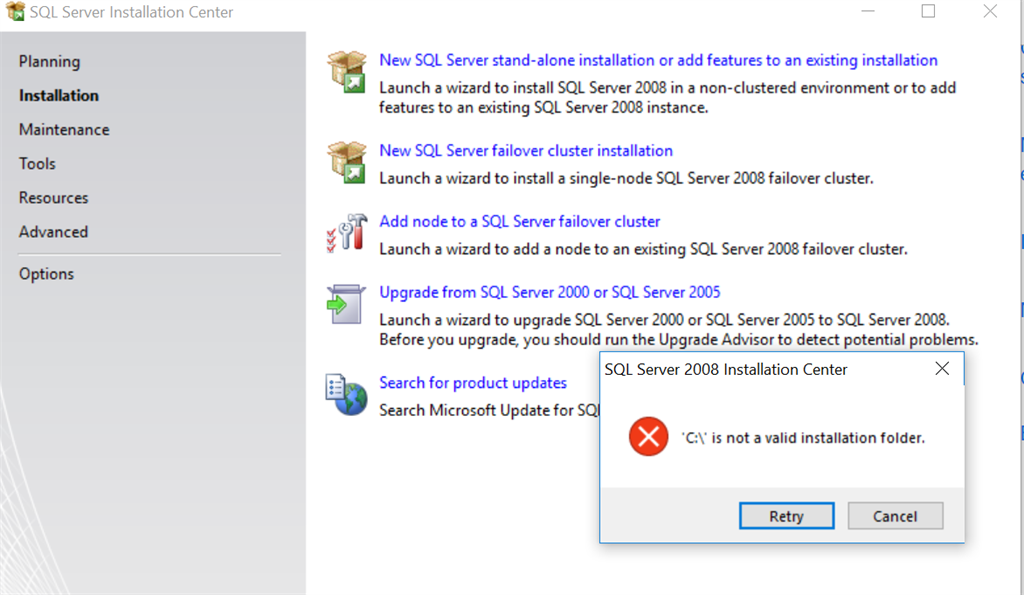Viewport: 1024px width, 595px height.
Task: Select the Resources section
Action: (54, 197)
